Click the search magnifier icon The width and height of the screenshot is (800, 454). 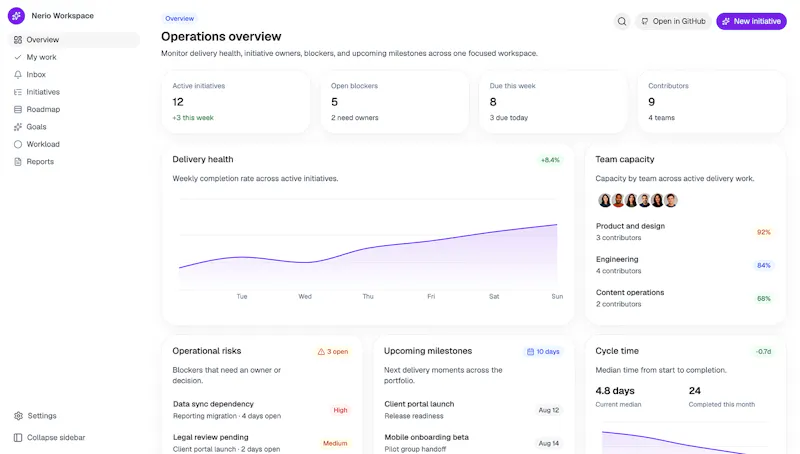[x=621, y=21]
